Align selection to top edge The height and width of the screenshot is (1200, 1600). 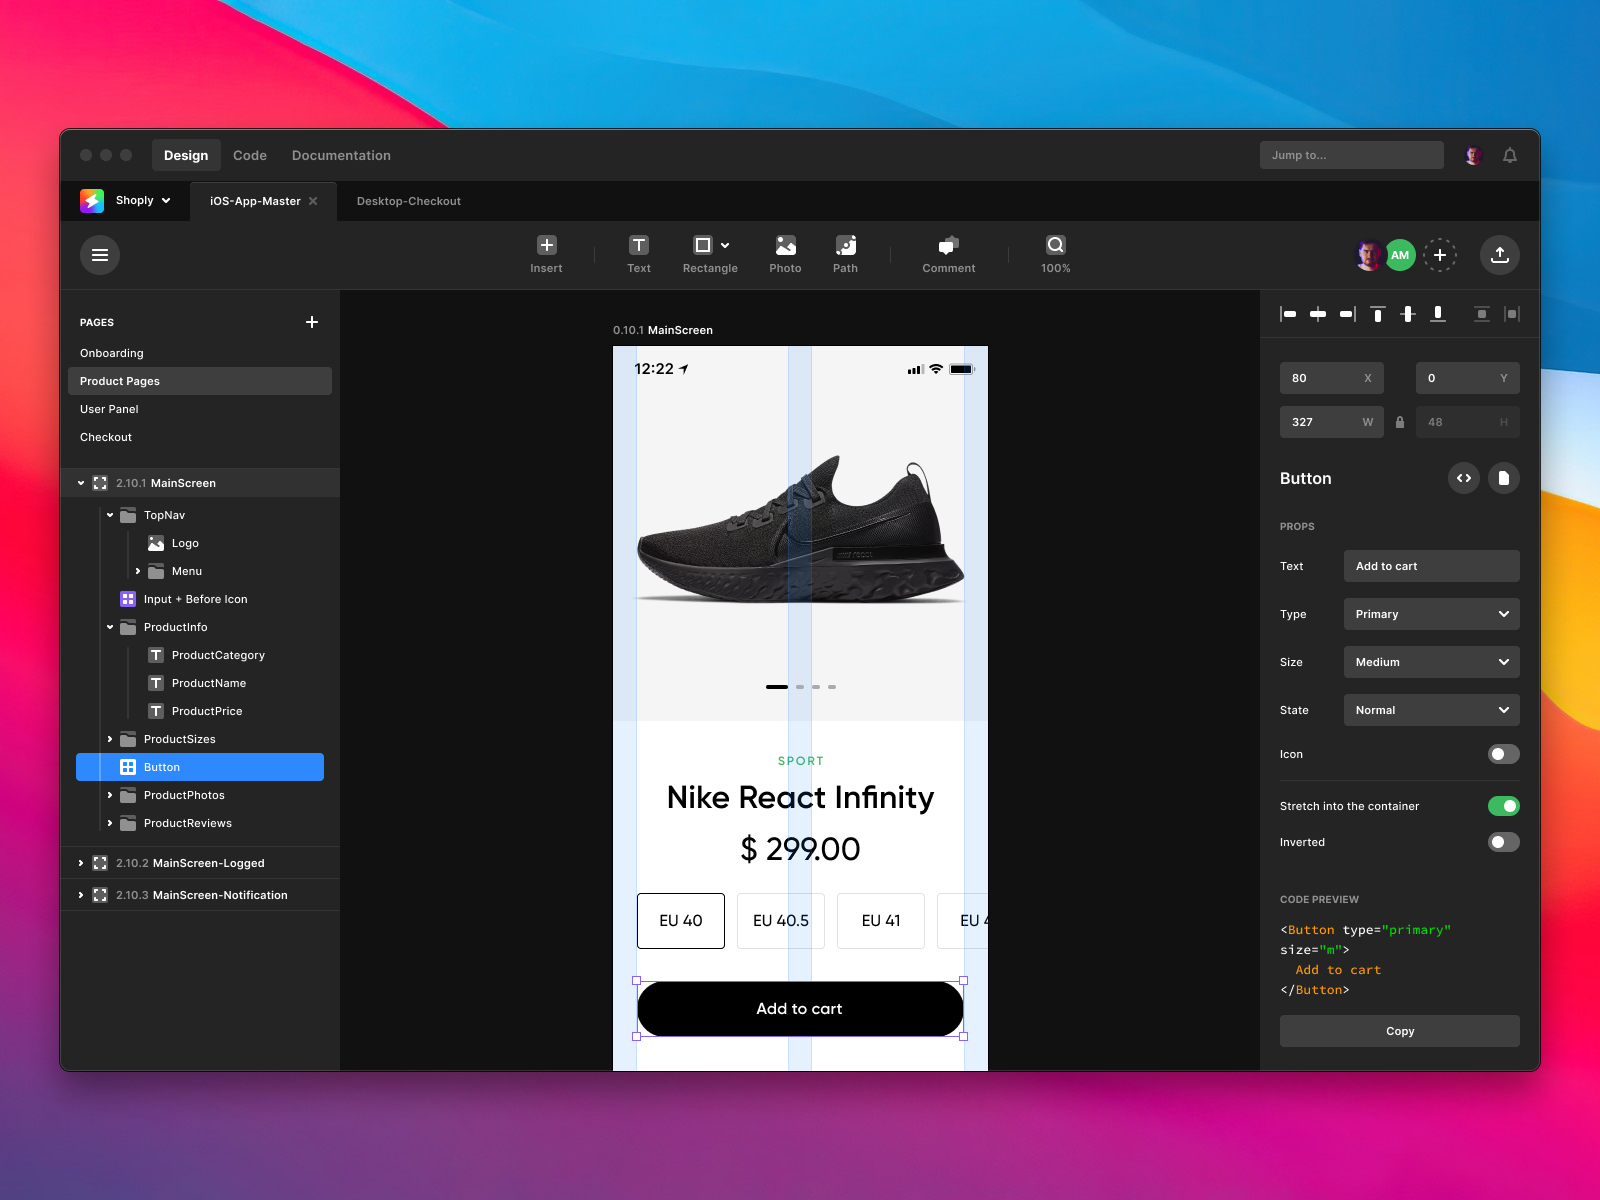[1378, 314]
